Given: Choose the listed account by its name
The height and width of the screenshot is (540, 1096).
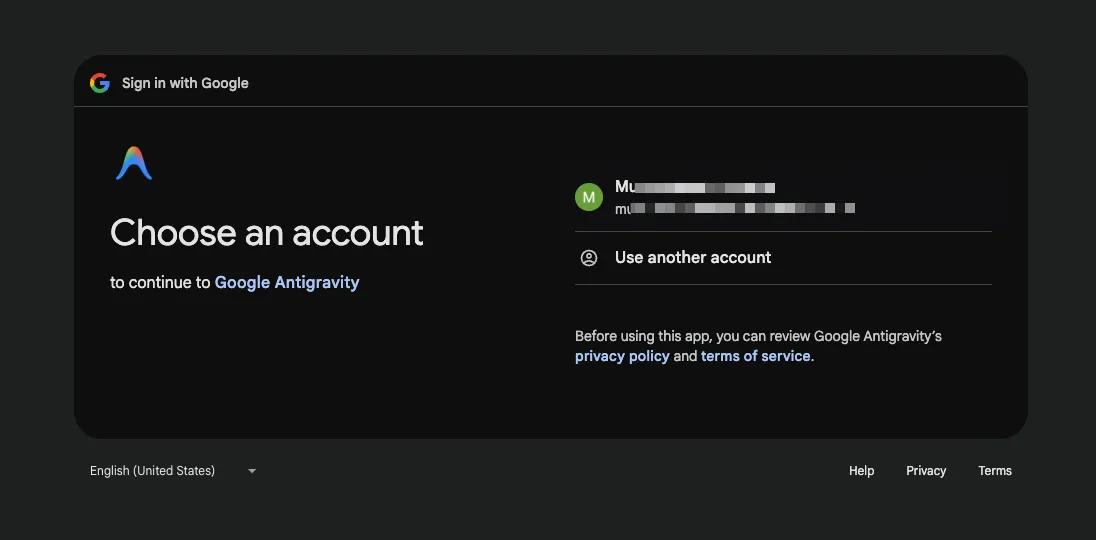Looking at the screenshot, I should 695,187.
